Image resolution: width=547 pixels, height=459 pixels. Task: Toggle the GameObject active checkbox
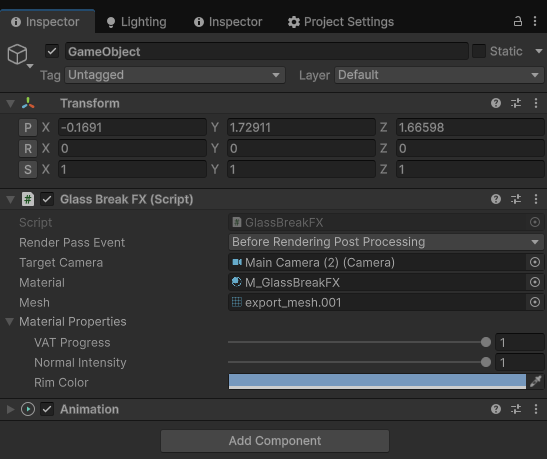52,51
